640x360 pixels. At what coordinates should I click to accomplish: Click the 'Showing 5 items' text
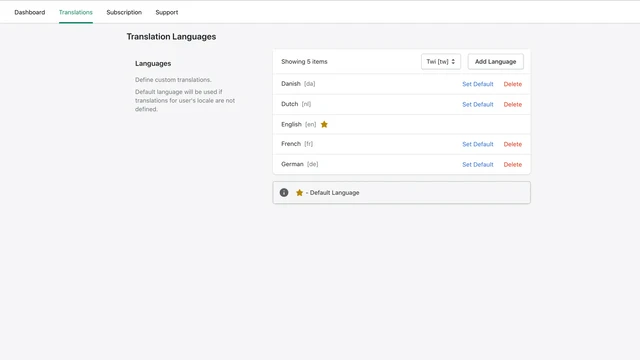point(304,62)
